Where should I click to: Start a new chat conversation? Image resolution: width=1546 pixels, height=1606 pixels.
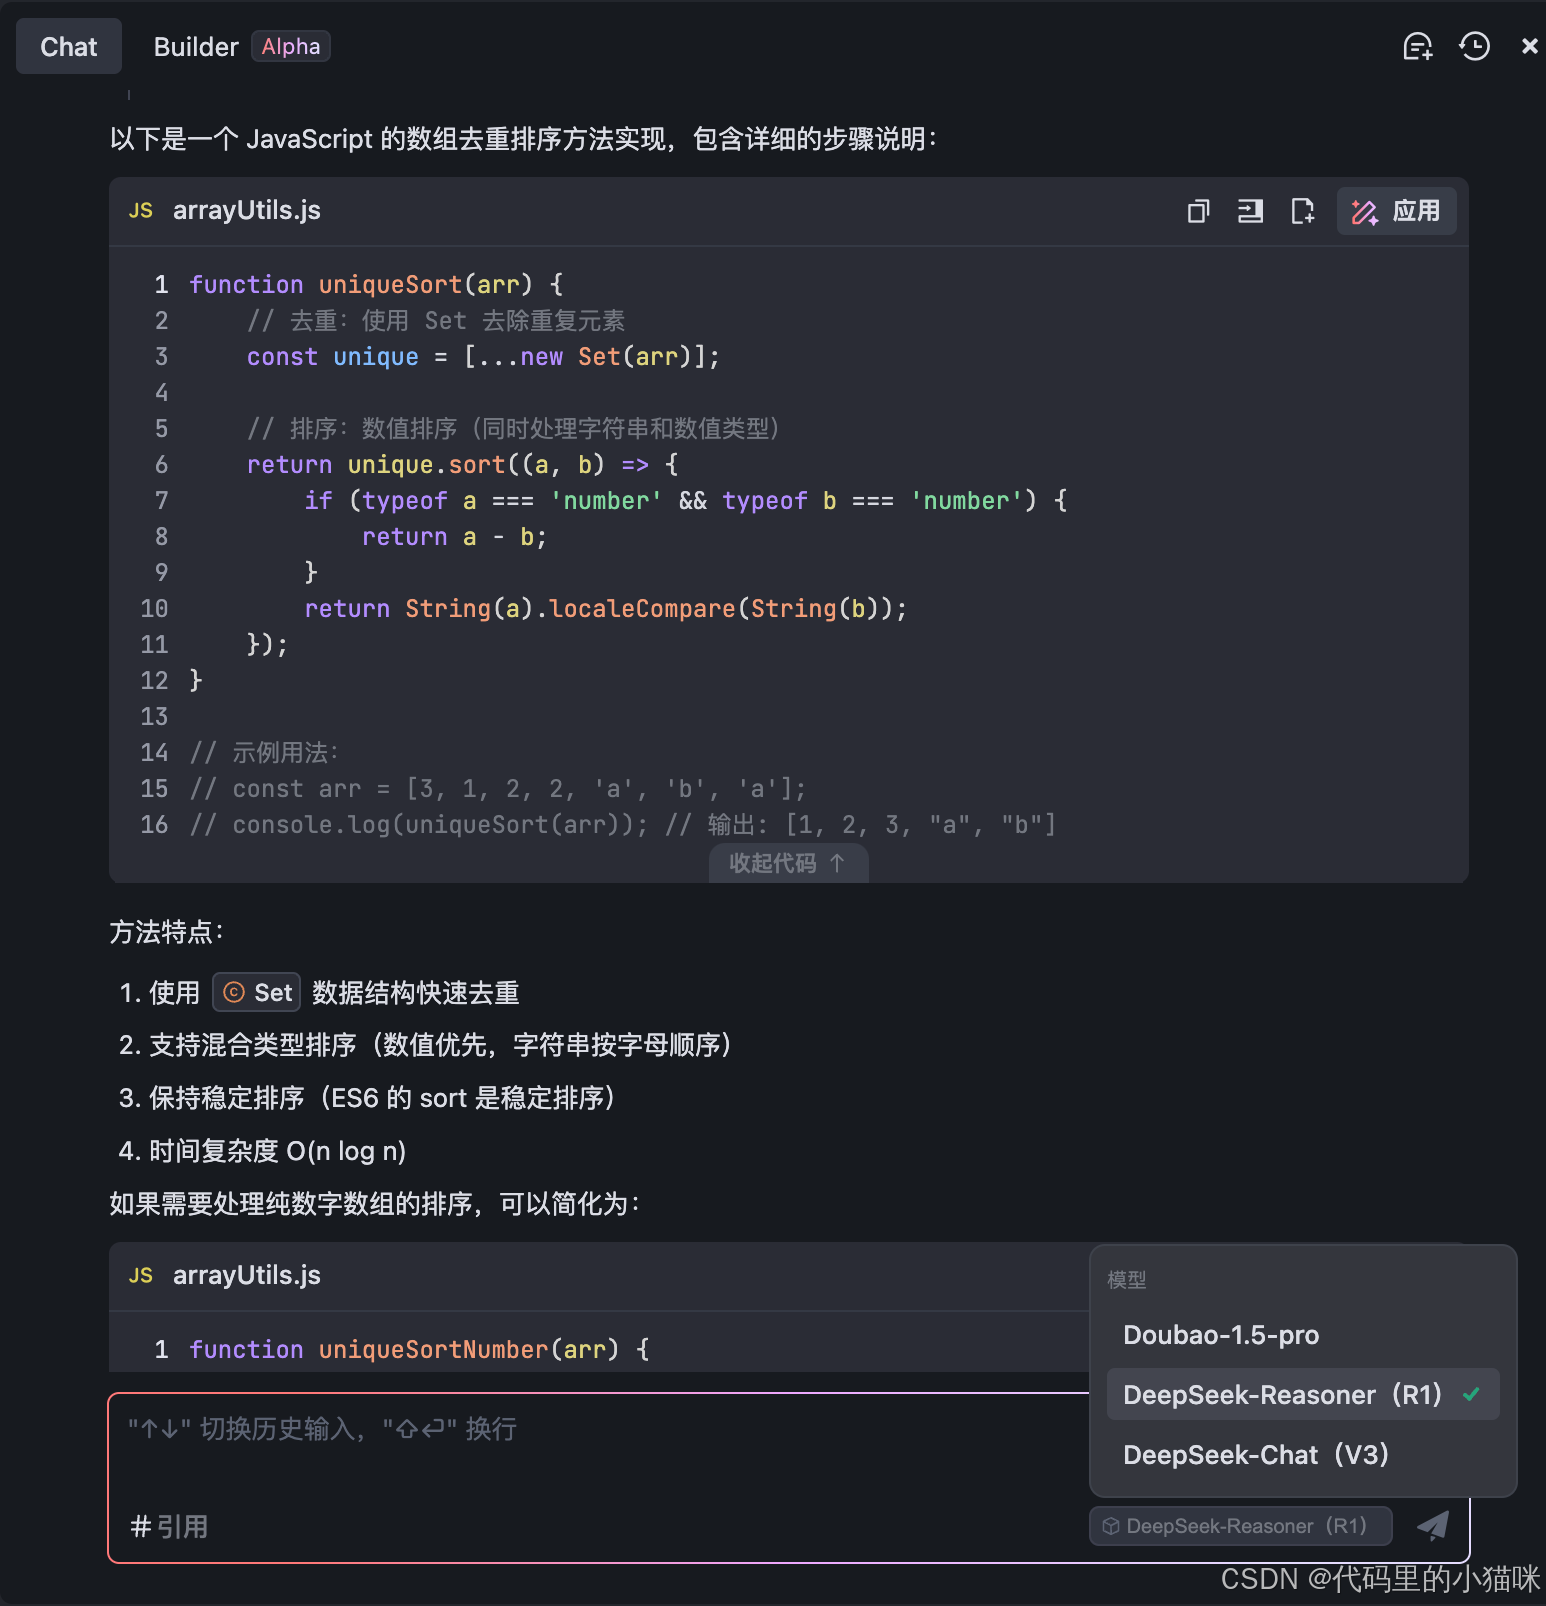1418,46
